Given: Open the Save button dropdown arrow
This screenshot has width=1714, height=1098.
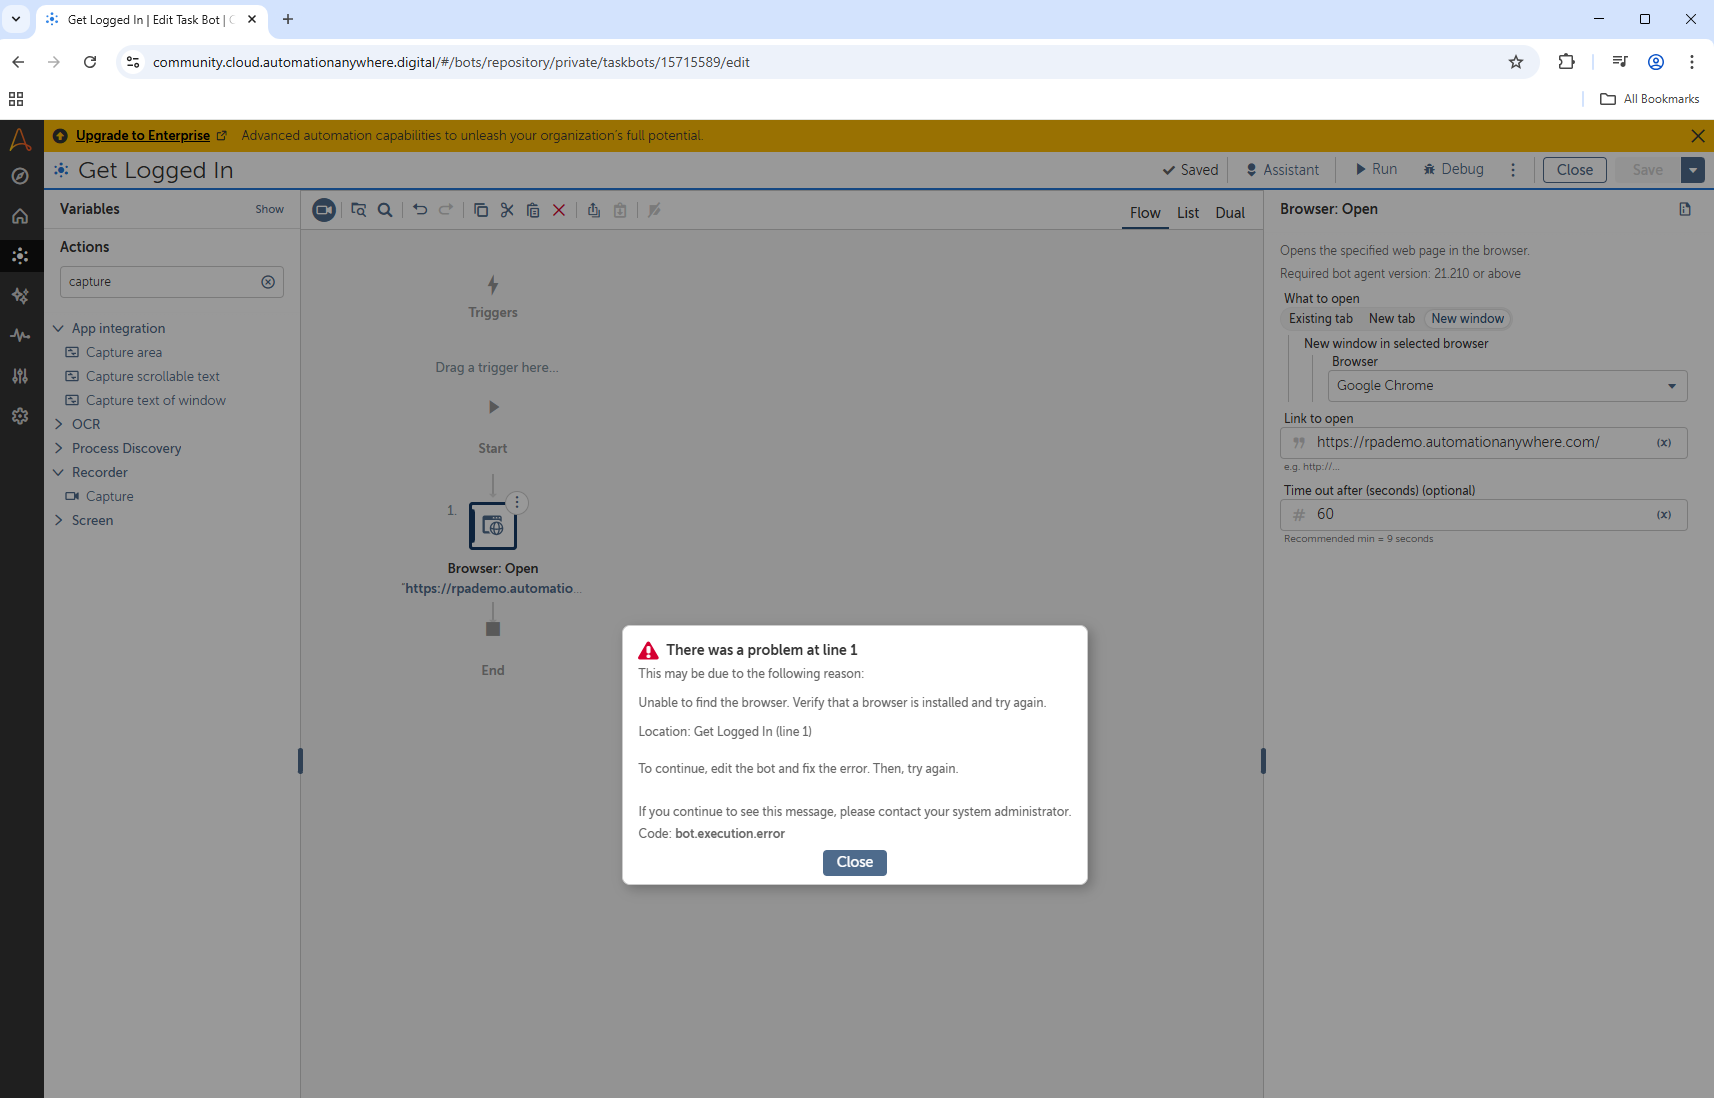Looking at the screenshot, I should click(1693, 170).
